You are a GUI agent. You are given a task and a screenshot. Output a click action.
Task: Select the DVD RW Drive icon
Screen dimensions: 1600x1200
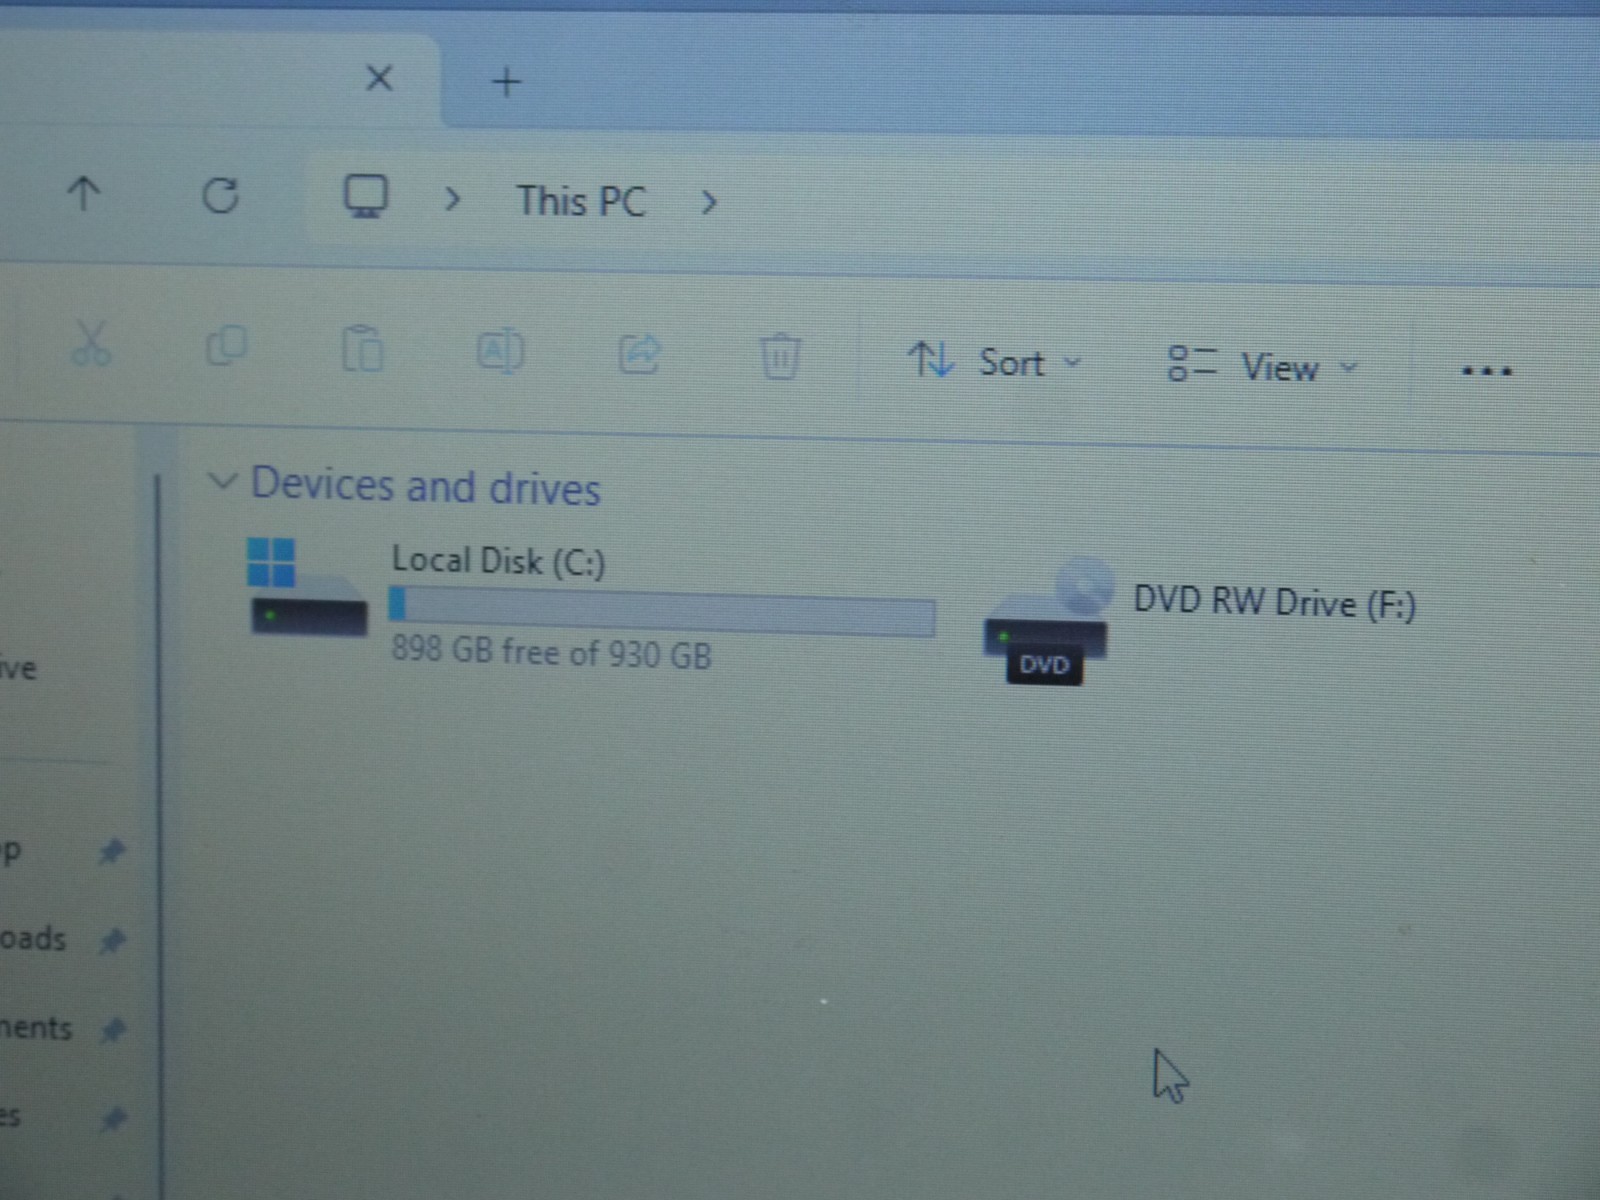pos(1048,622)
